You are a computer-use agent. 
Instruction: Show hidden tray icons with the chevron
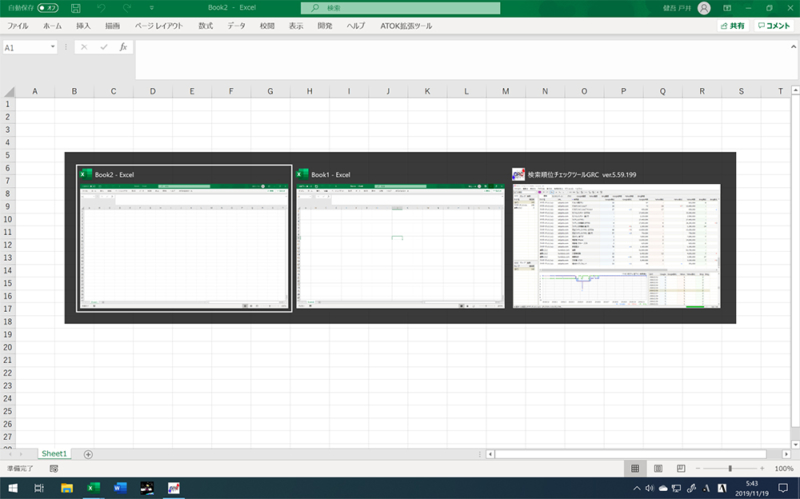coord(636,488)
